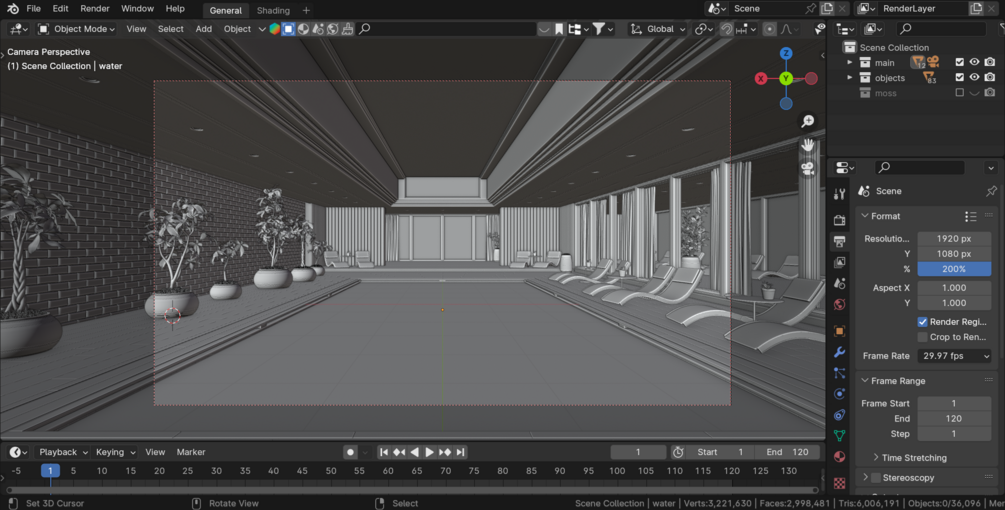Disable main collection in renders camera icon
The width and height of the screenshot is (1005, 510).
990,62
